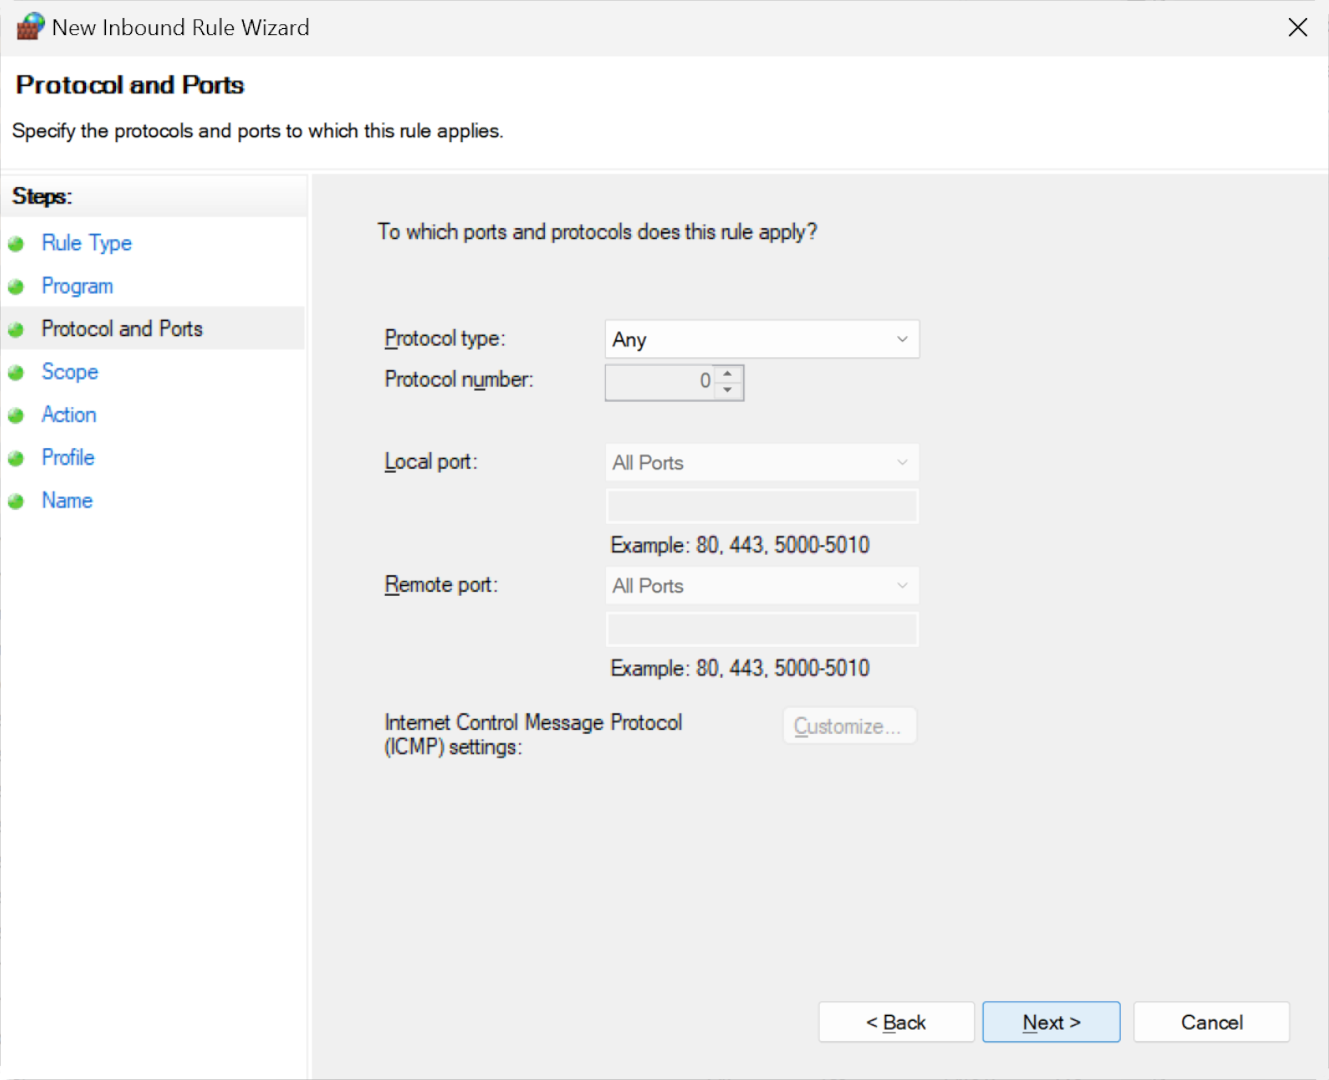Expand the Remote port dropdown
1329x1080 pixels.
pyautogui.click(x=761, y=586)
